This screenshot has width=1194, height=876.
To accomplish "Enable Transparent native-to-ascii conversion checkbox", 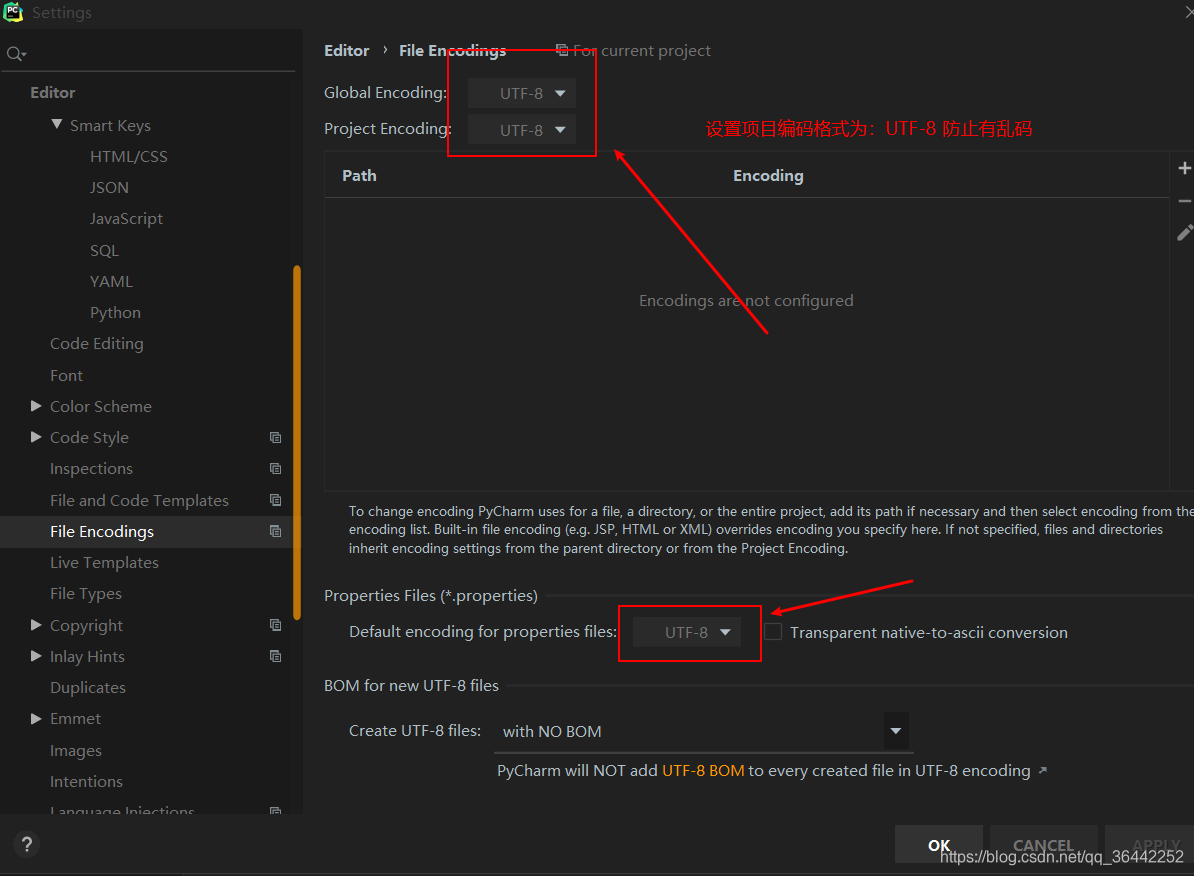I will click(773, 631).
